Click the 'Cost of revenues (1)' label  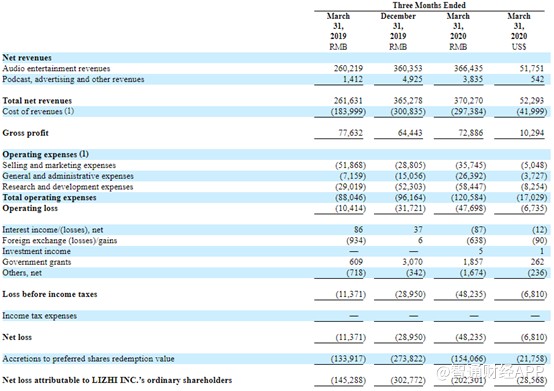[x=38, y=111]
